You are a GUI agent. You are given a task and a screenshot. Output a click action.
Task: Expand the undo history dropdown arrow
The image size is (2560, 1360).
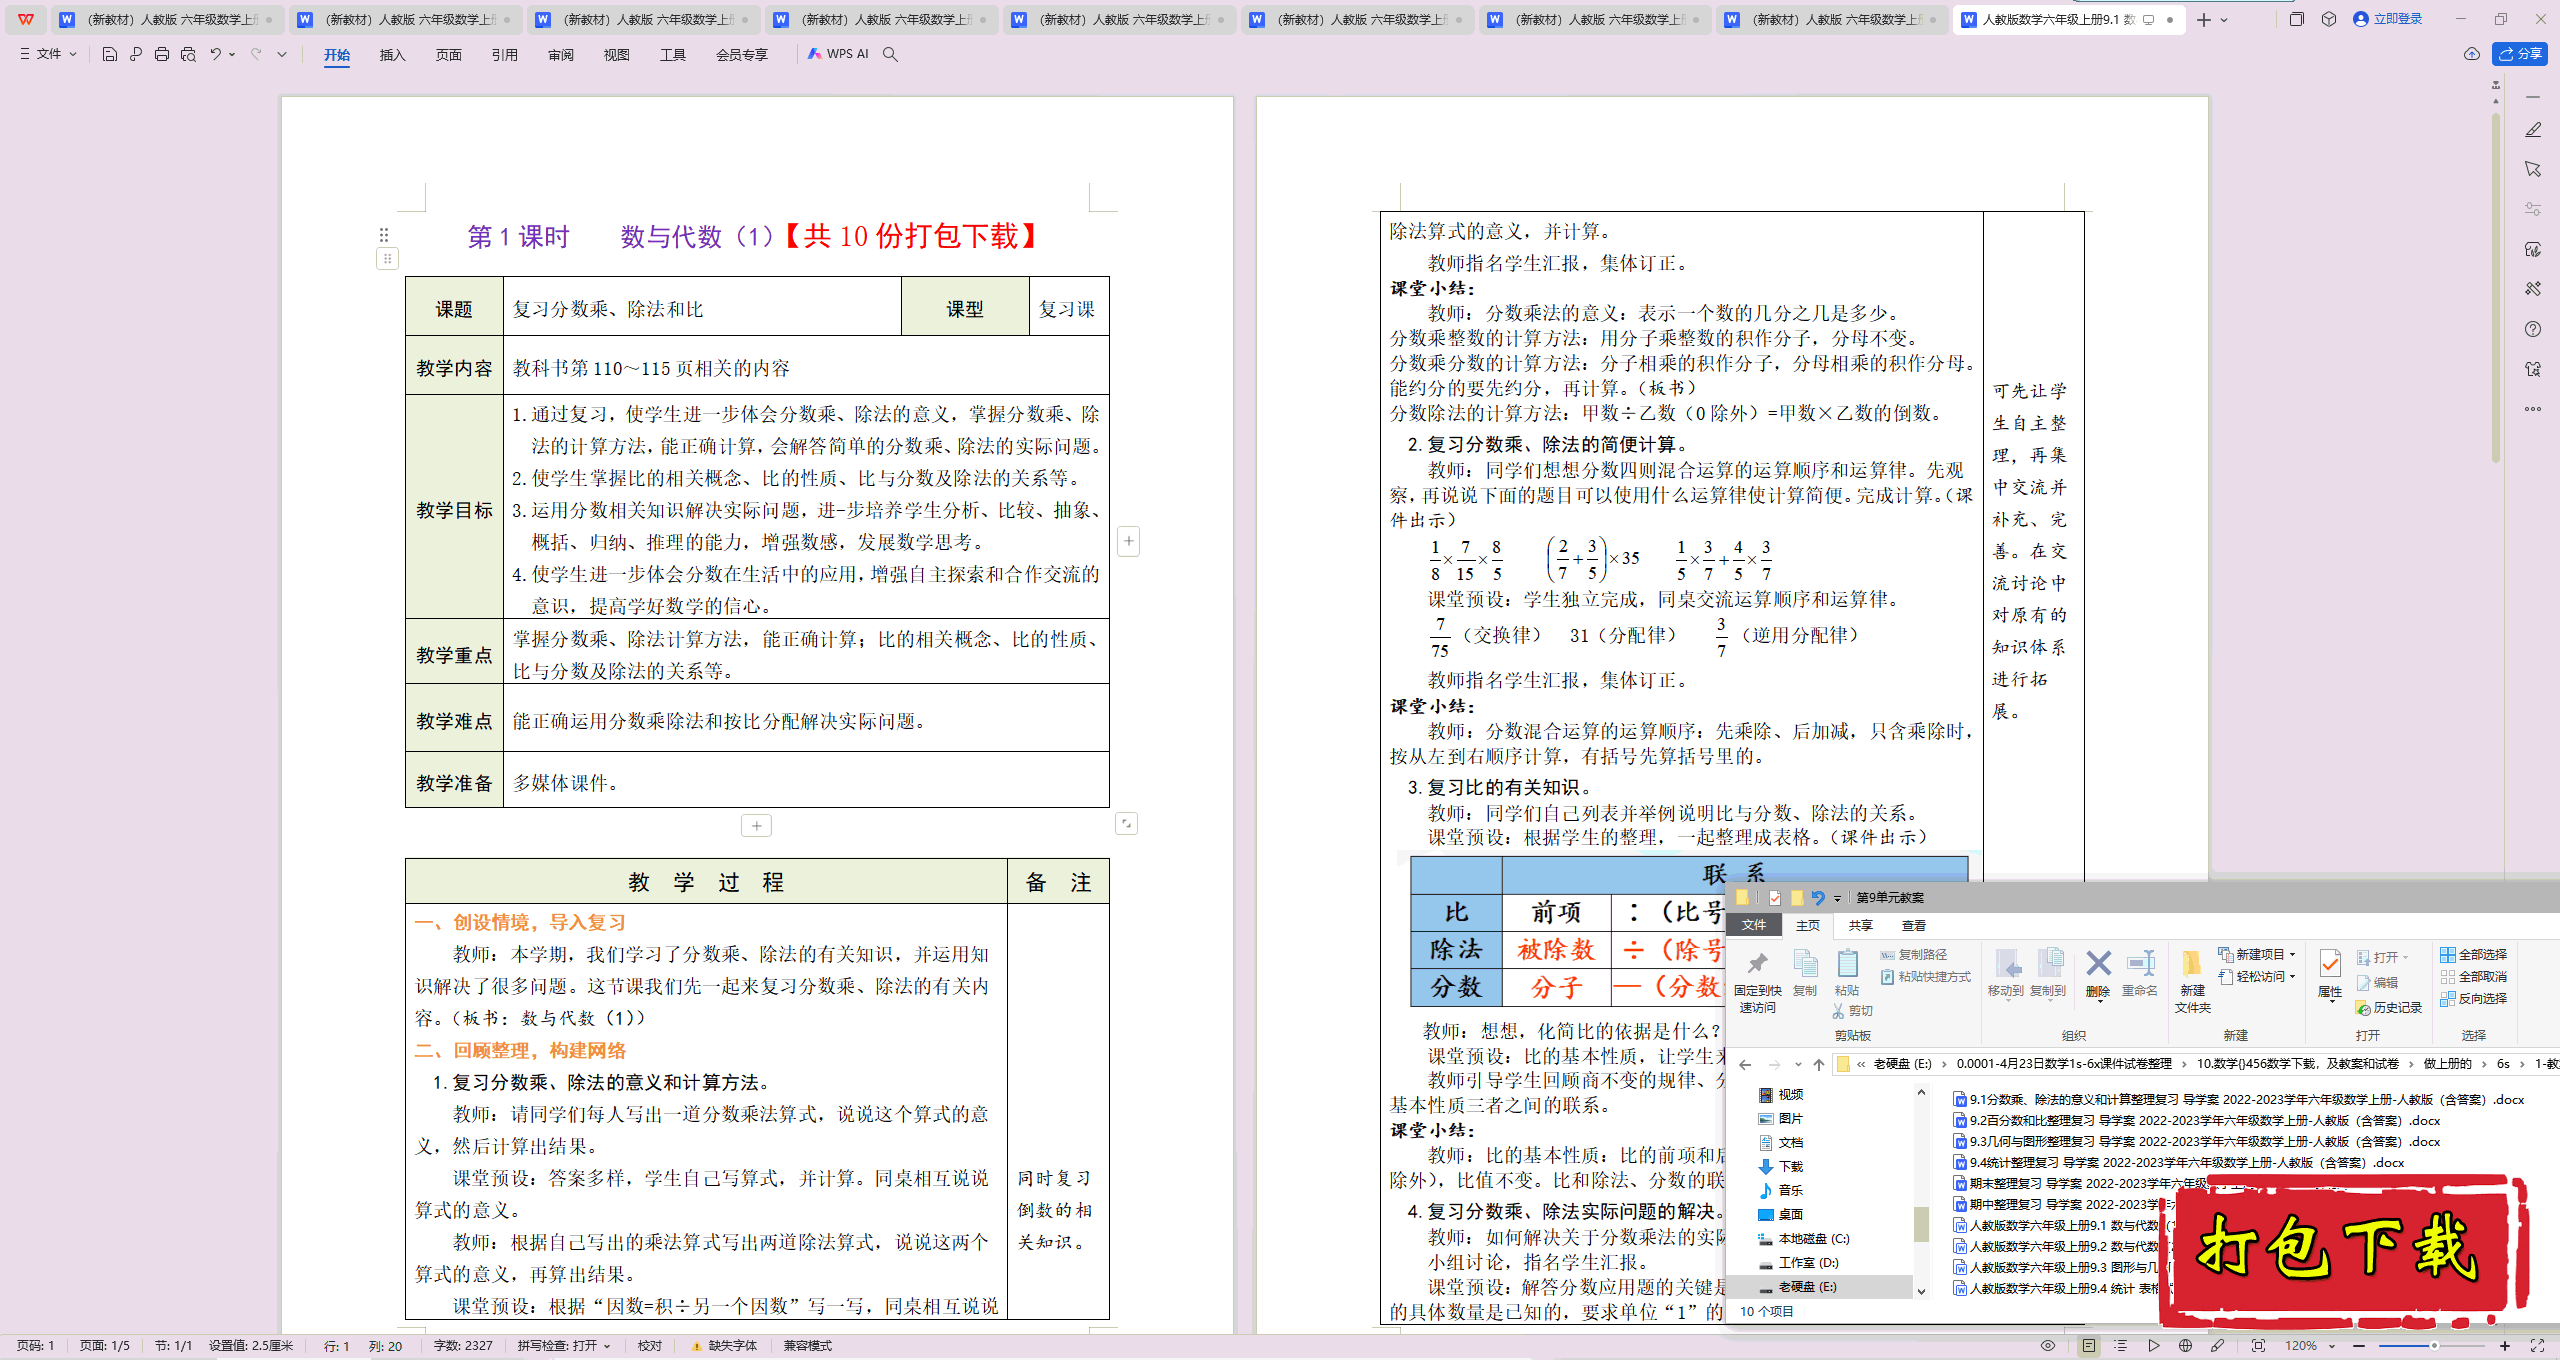pyautogui.click(x=232, y=55)
